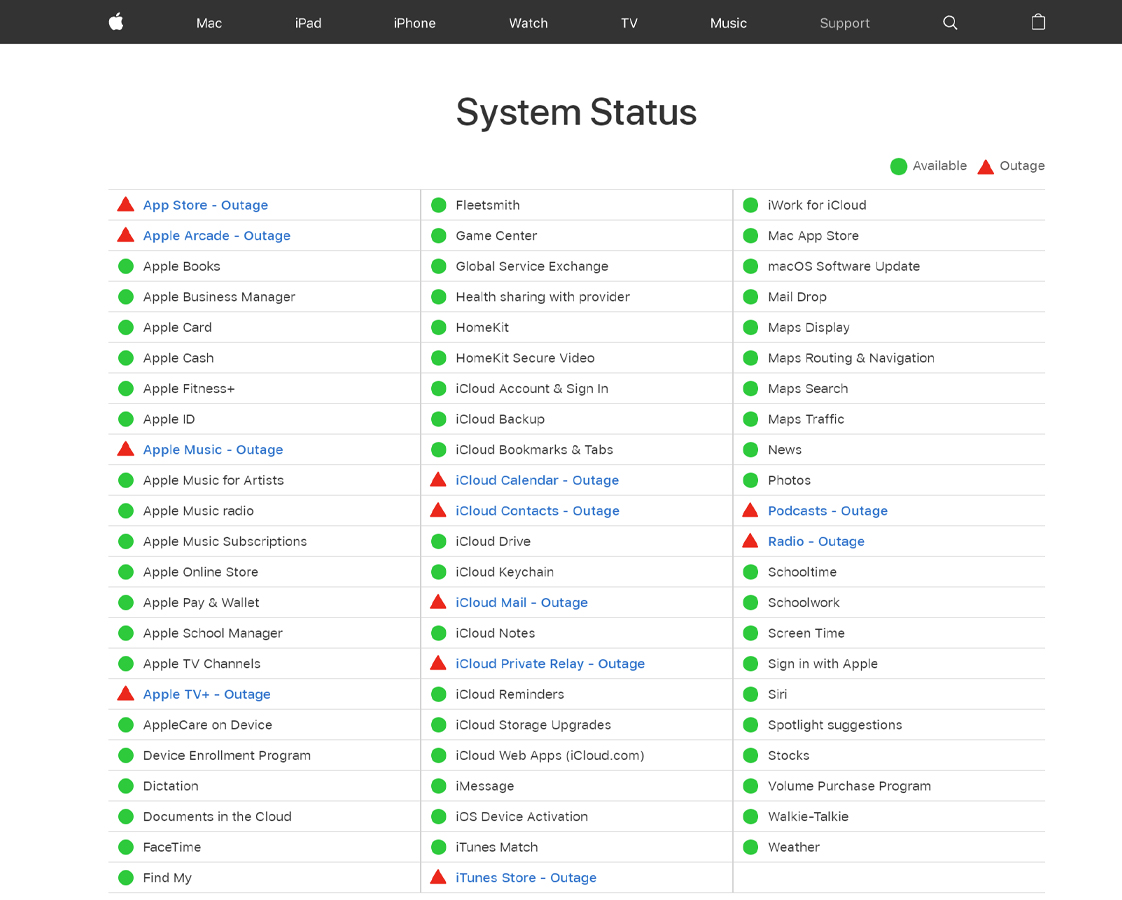
Task: Open the iPhone menu
Action: point(414,23)
